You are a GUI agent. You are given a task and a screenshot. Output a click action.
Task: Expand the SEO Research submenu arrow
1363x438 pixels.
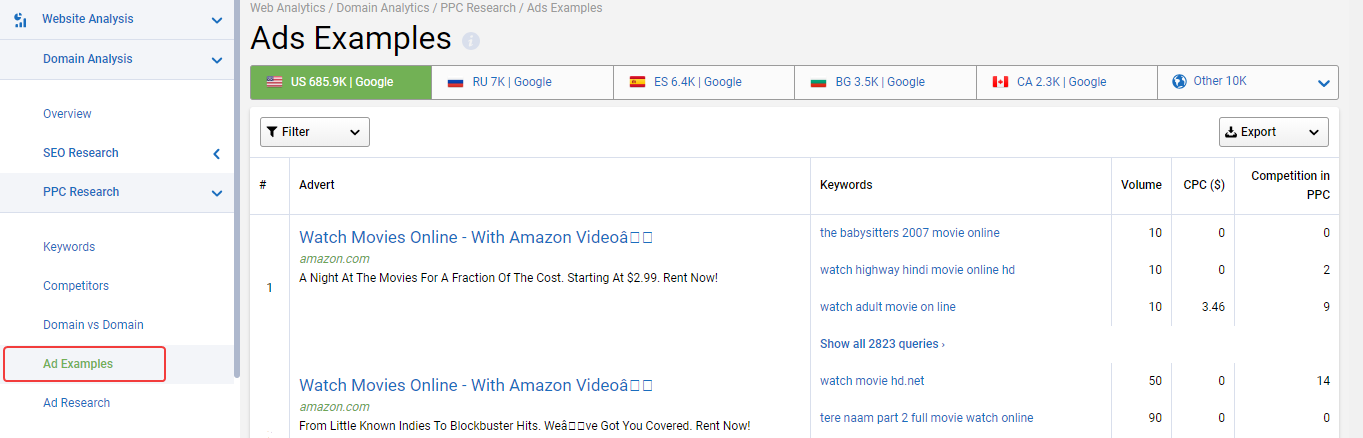pos(217,153)
